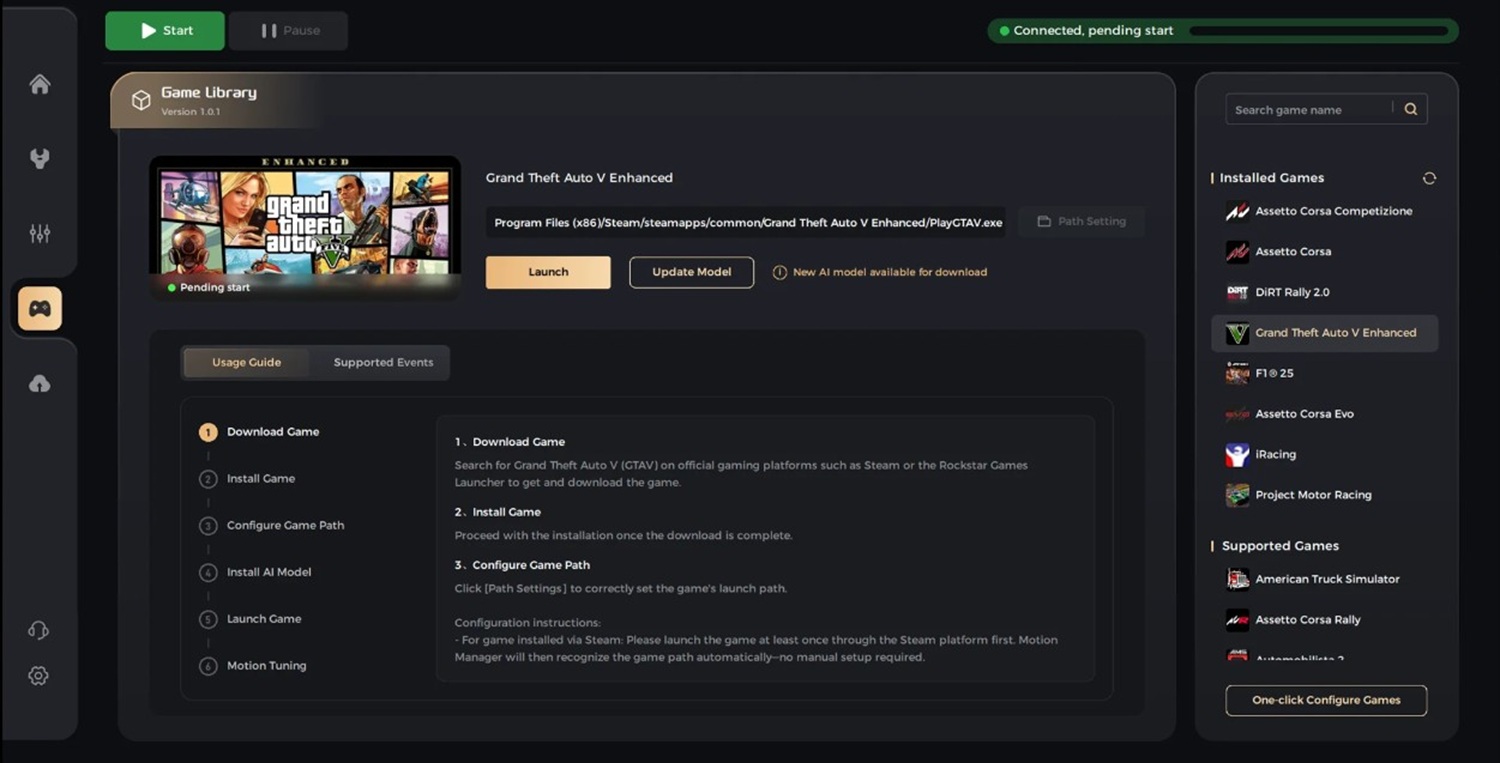The width and height of the screenshot is (1500, 763).
Task: Select the Motion Tuning step
Action: click(266, 666)
